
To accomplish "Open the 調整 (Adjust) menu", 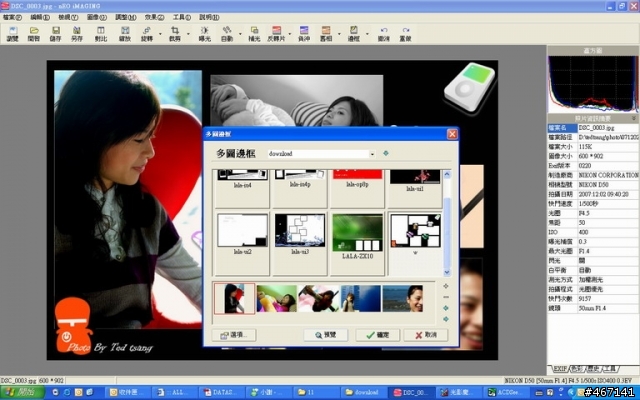I will [125, 17].
